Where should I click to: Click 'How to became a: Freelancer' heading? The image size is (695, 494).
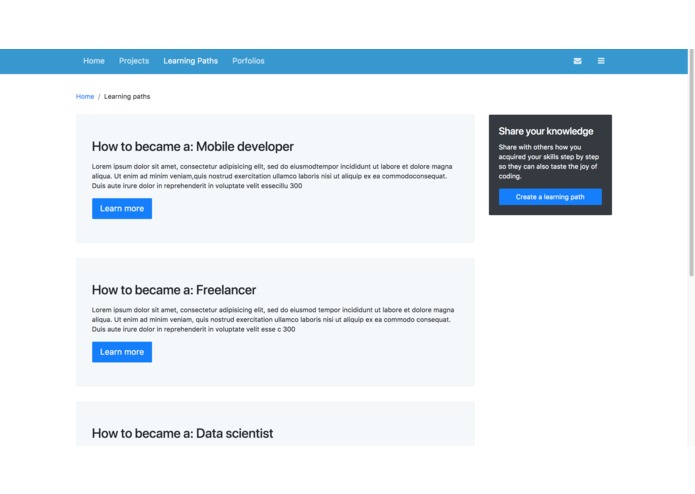[x=174, y=290]
